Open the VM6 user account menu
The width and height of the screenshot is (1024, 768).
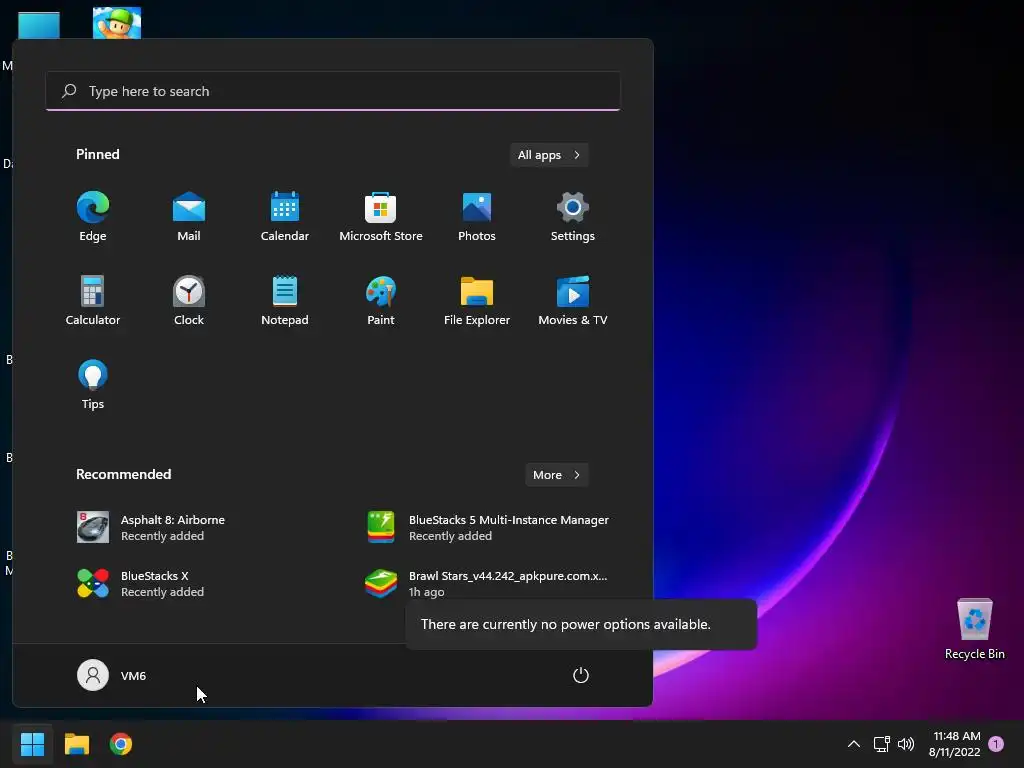coord(112,675)
